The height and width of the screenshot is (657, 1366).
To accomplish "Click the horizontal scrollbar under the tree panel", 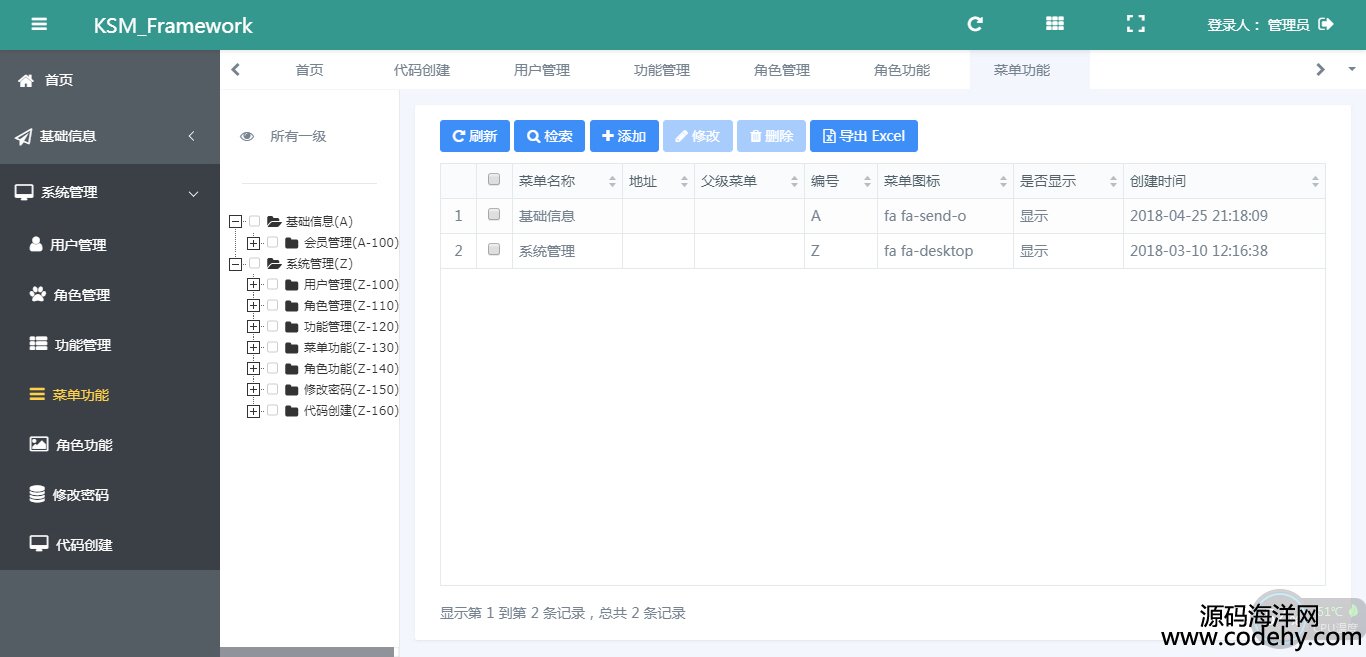I will (307, 652).
